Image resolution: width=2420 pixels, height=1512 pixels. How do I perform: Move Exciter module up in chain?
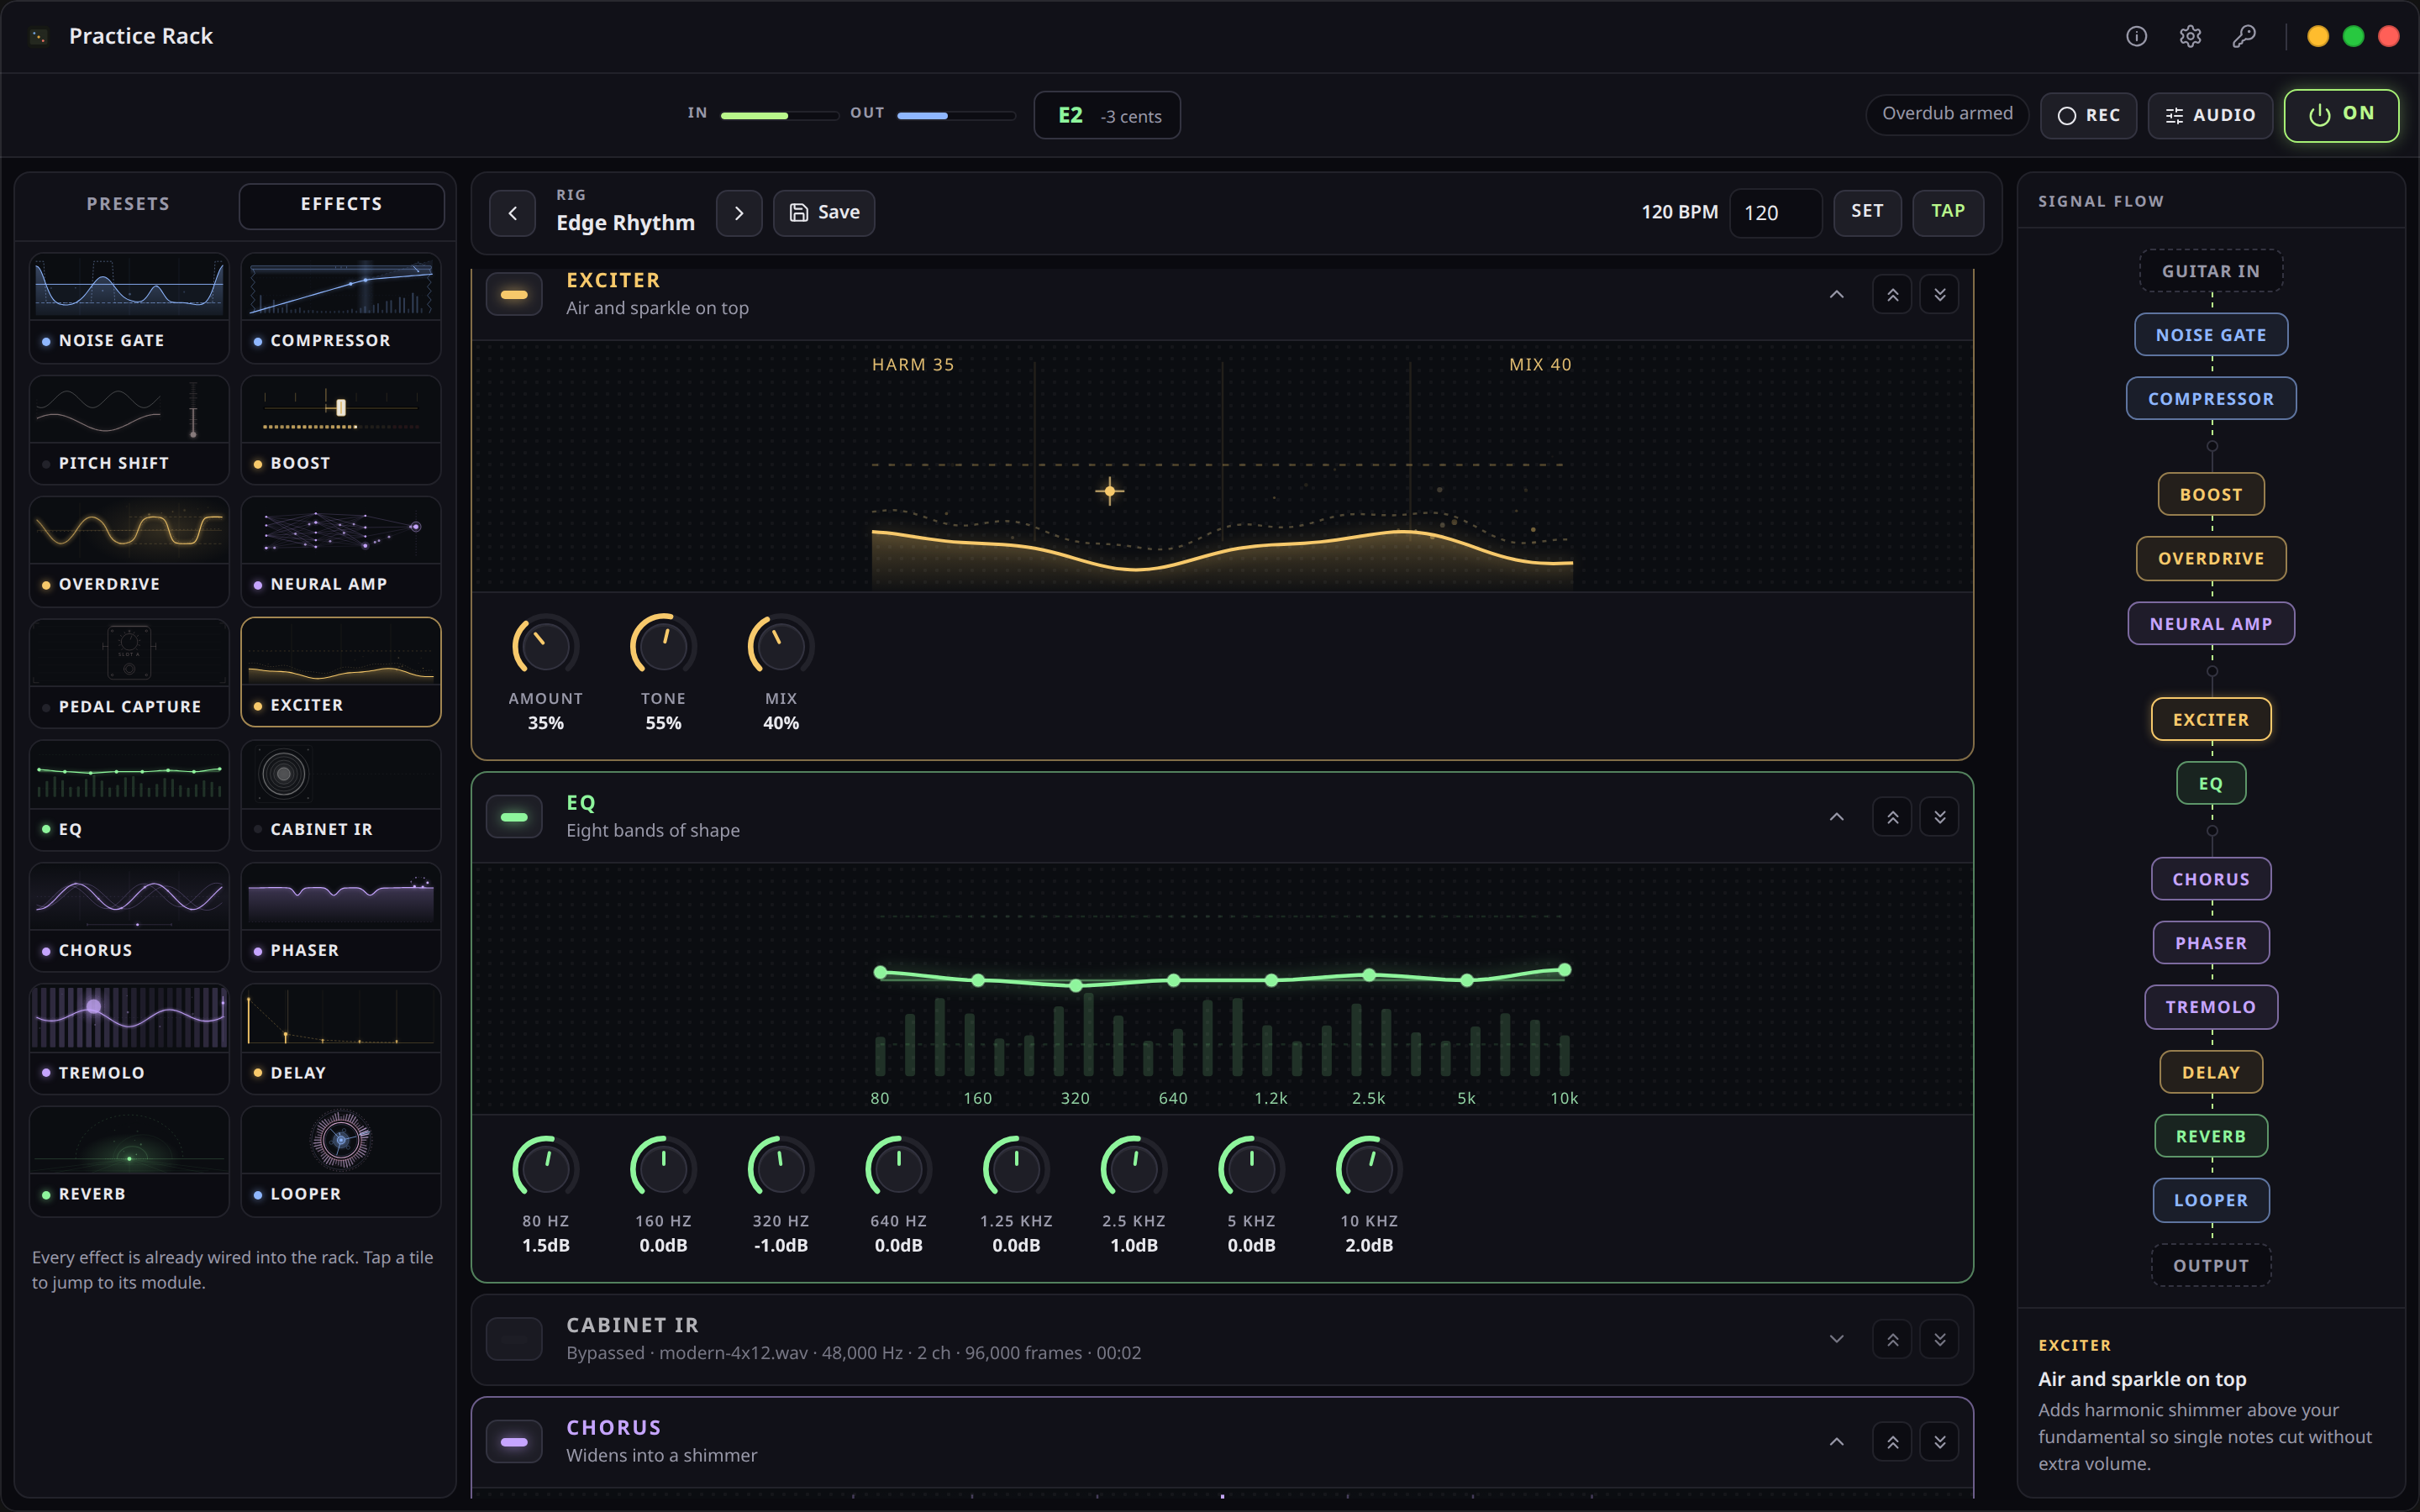pos(1892,295)
